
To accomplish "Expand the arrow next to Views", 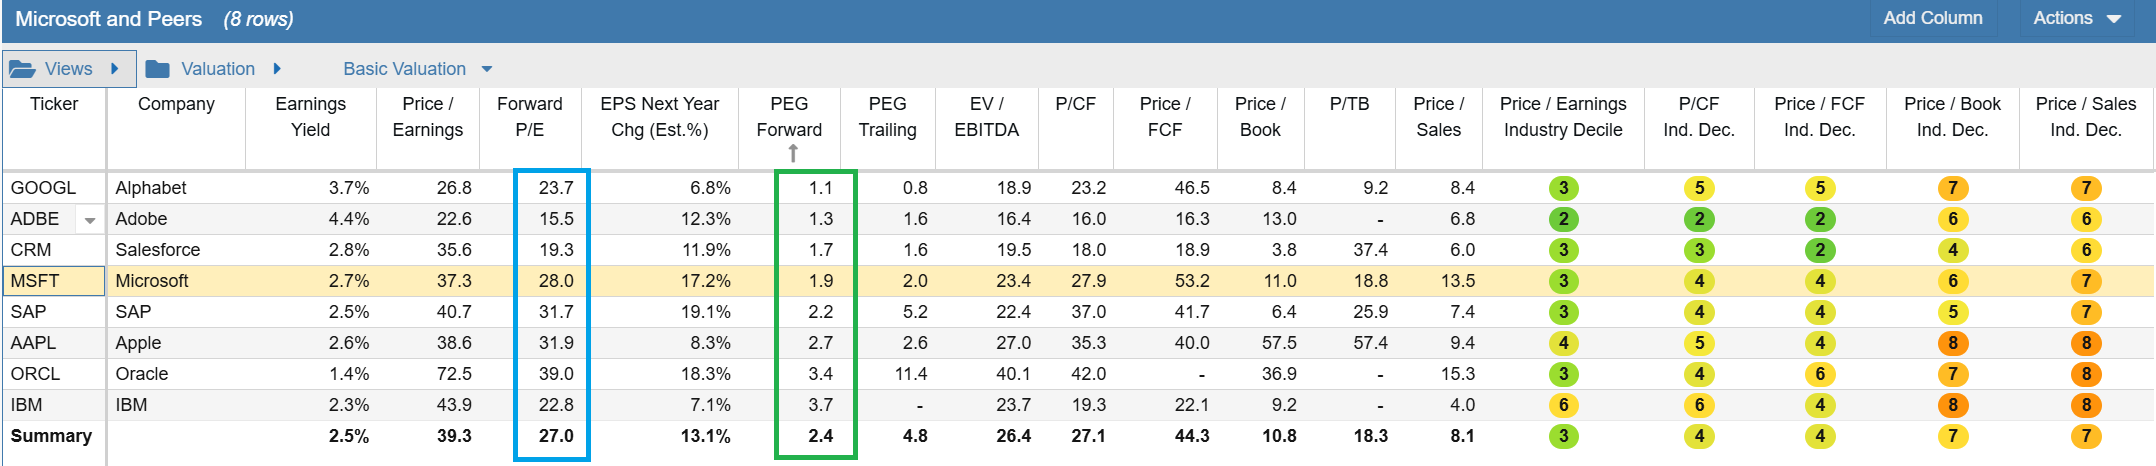I will point(115,69).
